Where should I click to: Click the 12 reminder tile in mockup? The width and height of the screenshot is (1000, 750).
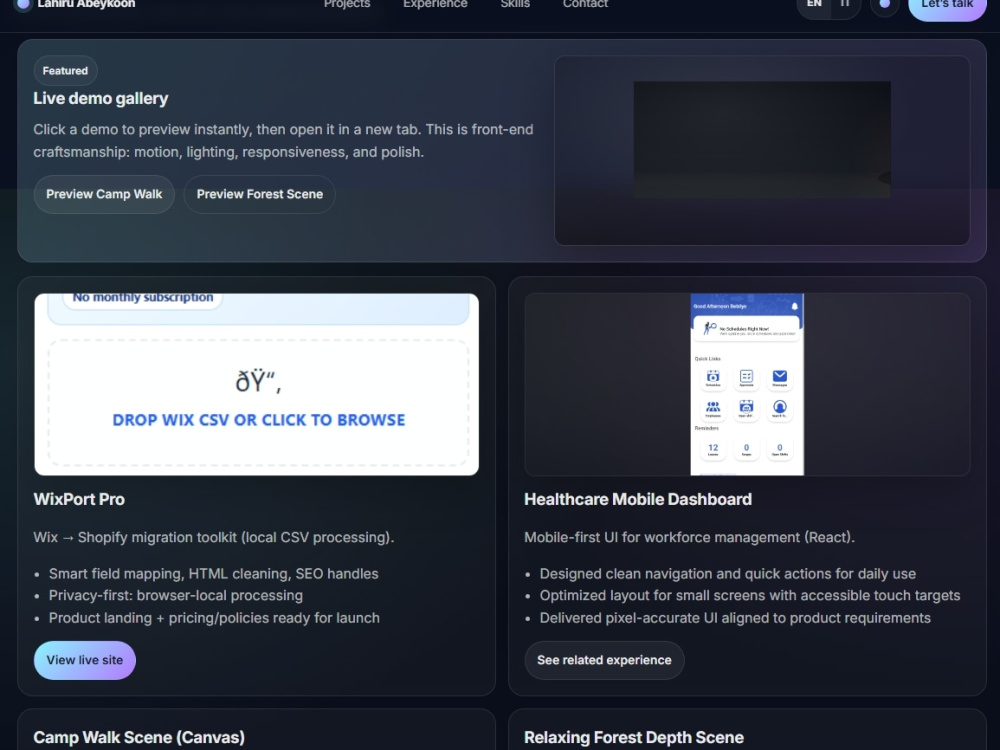[713, 449]
